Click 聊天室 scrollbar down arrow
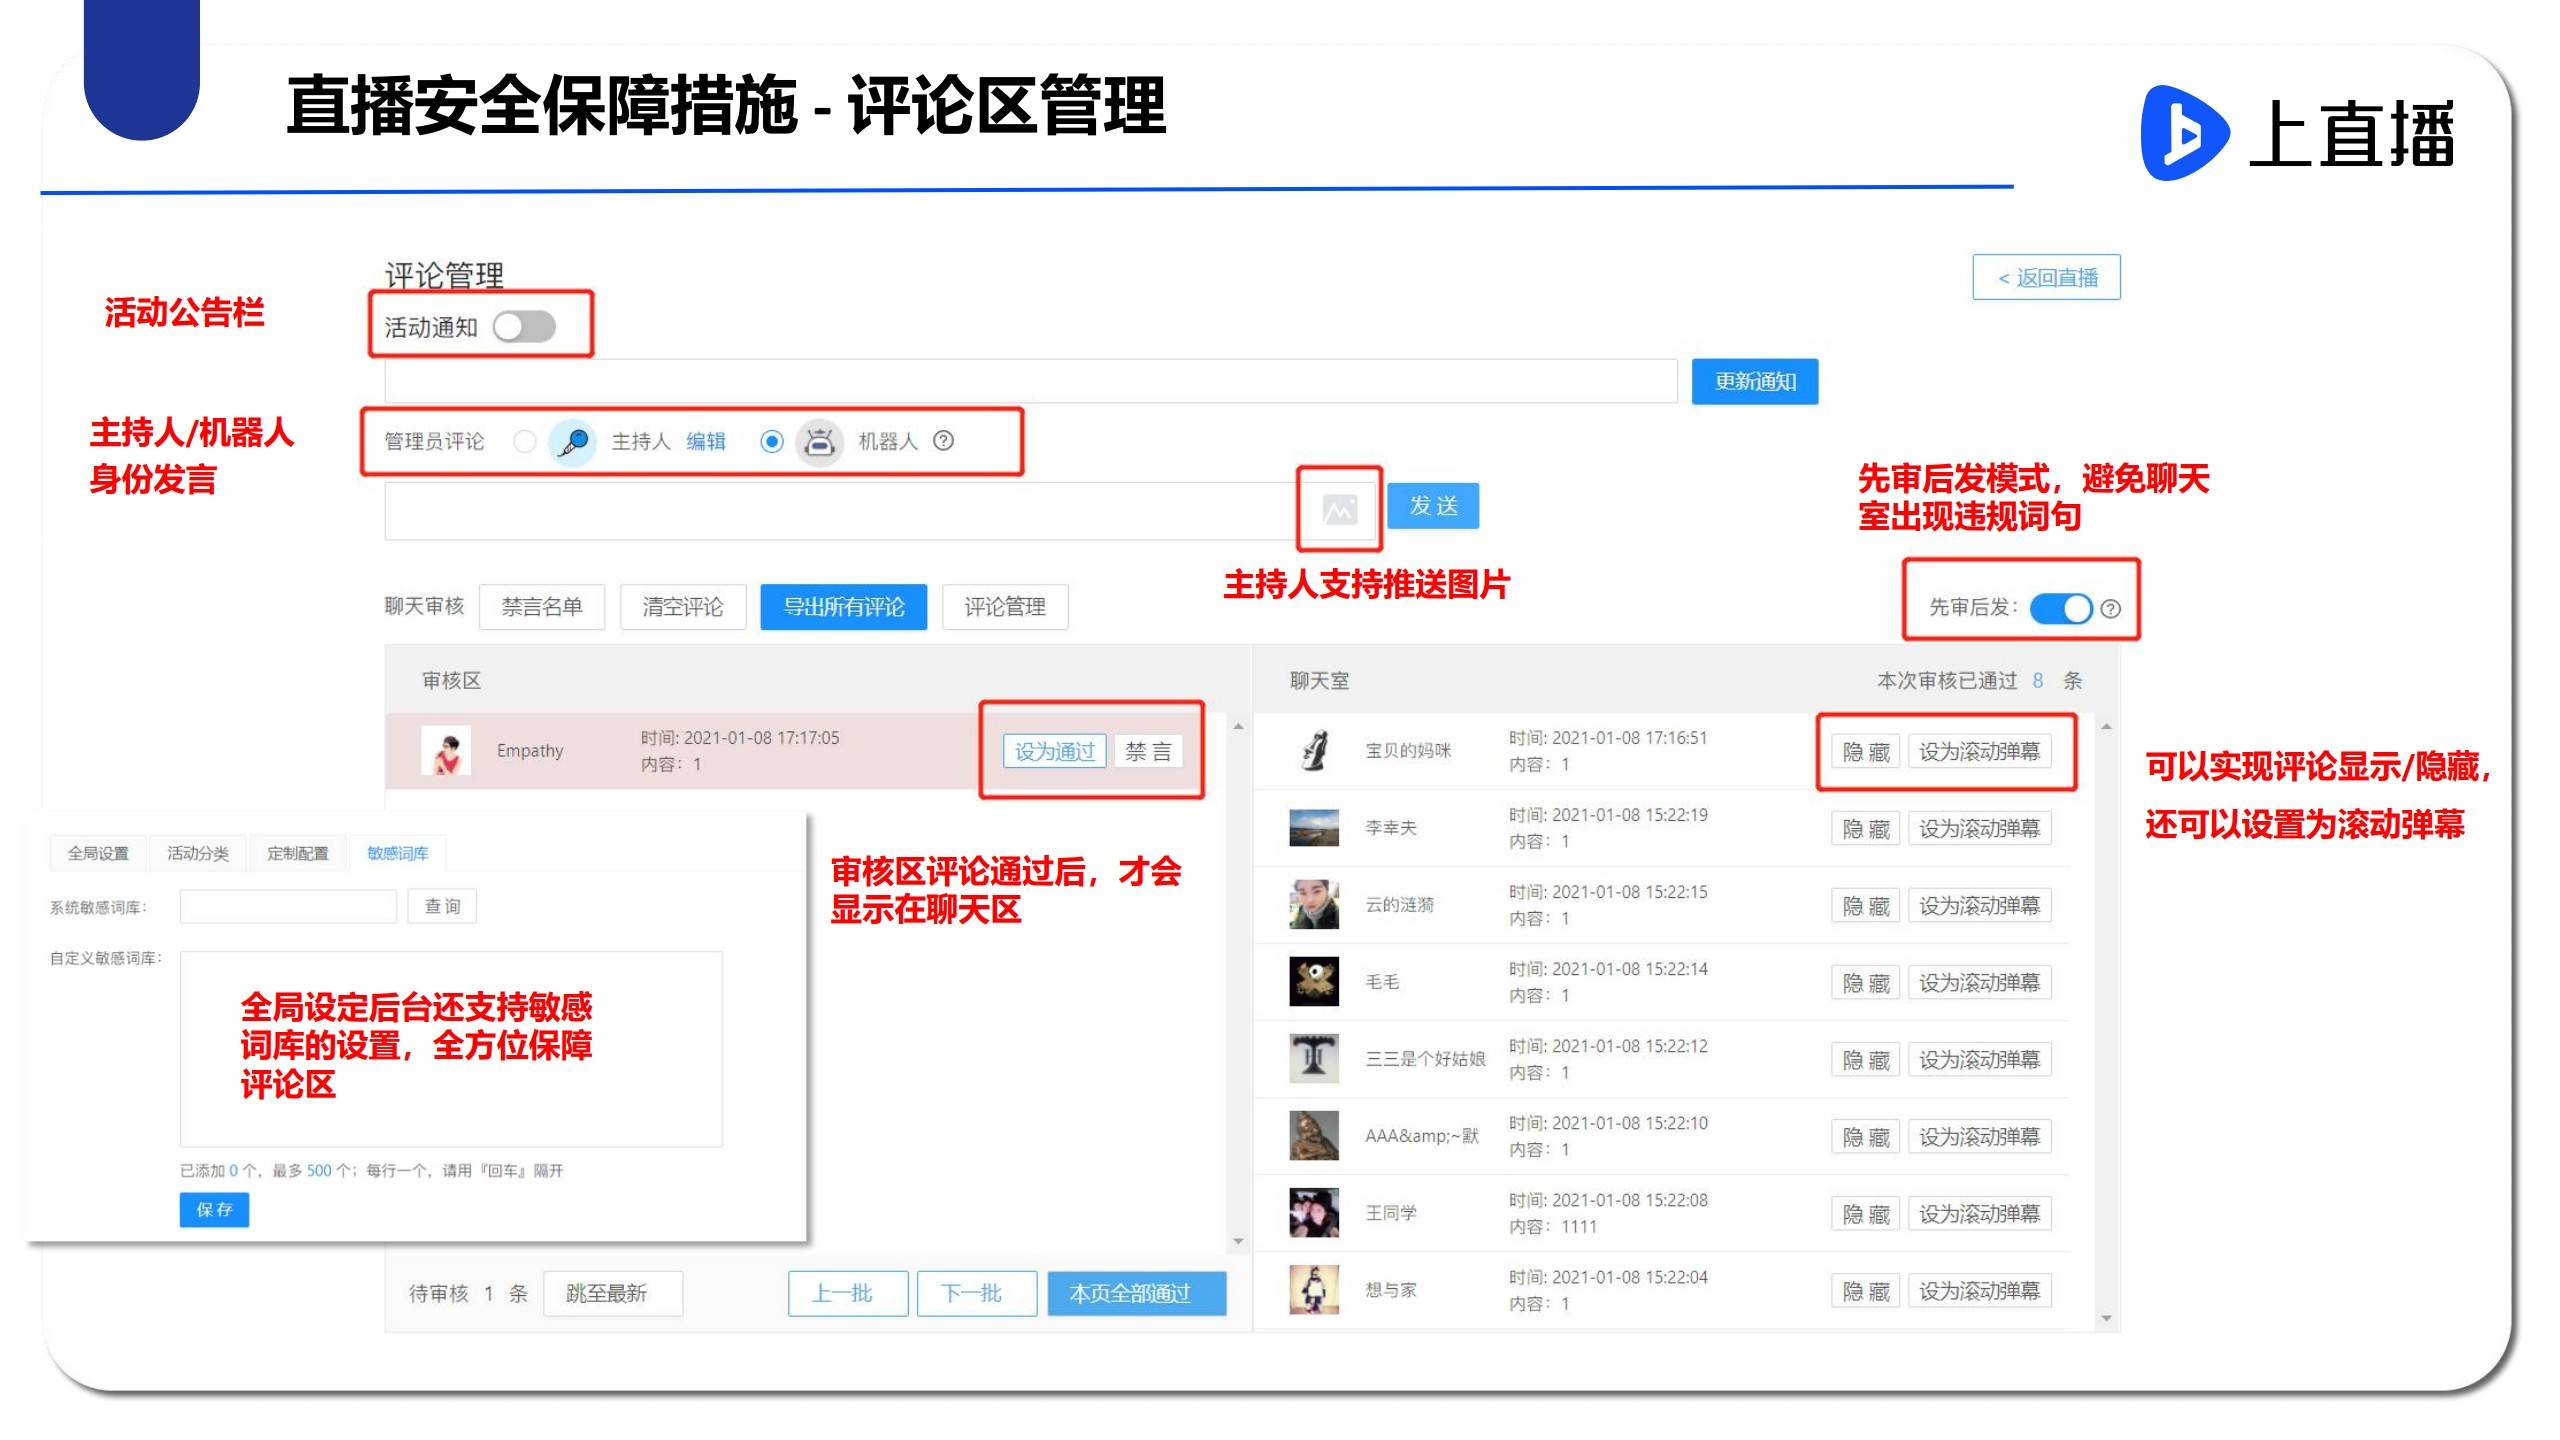Image resolution: width=2560 pixels, height=1440 pixels. pos(2106,1318)
